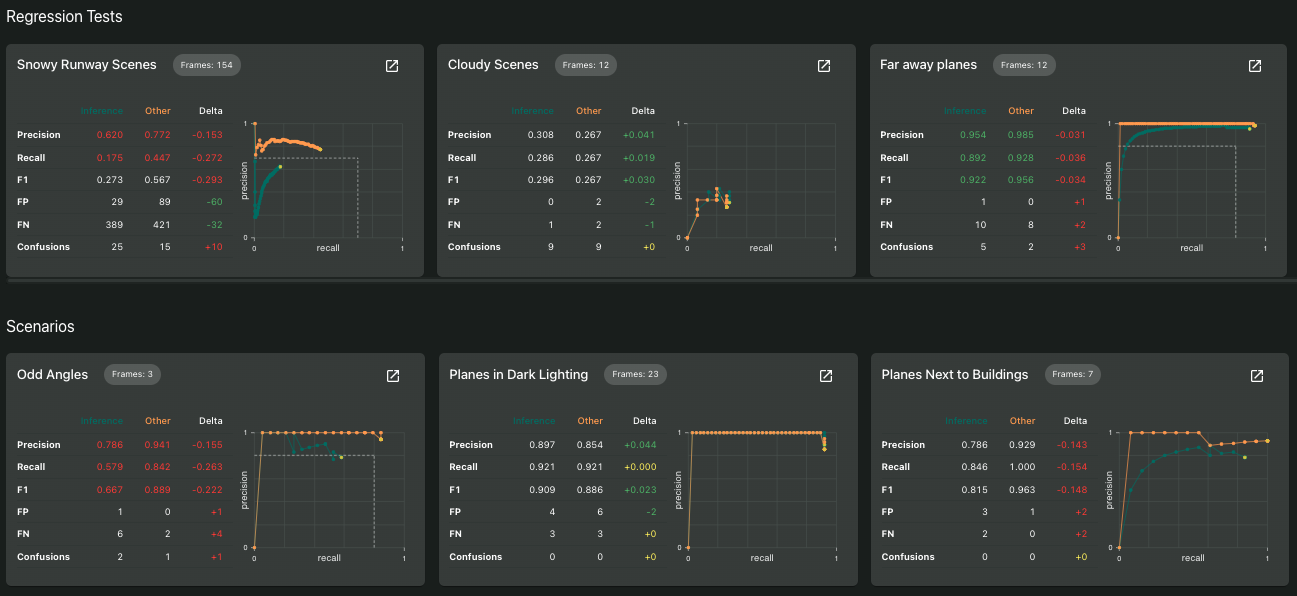
Task: Click the Far away planes title
Action: [928, 65]
